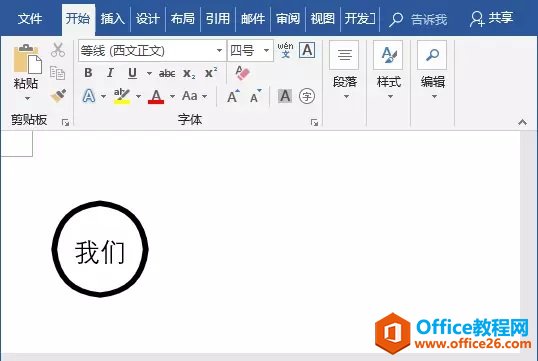Open the 样式 styles gallery
Image resolution: width=538 pixels, height=361 pixels.
tap(389, 70)
